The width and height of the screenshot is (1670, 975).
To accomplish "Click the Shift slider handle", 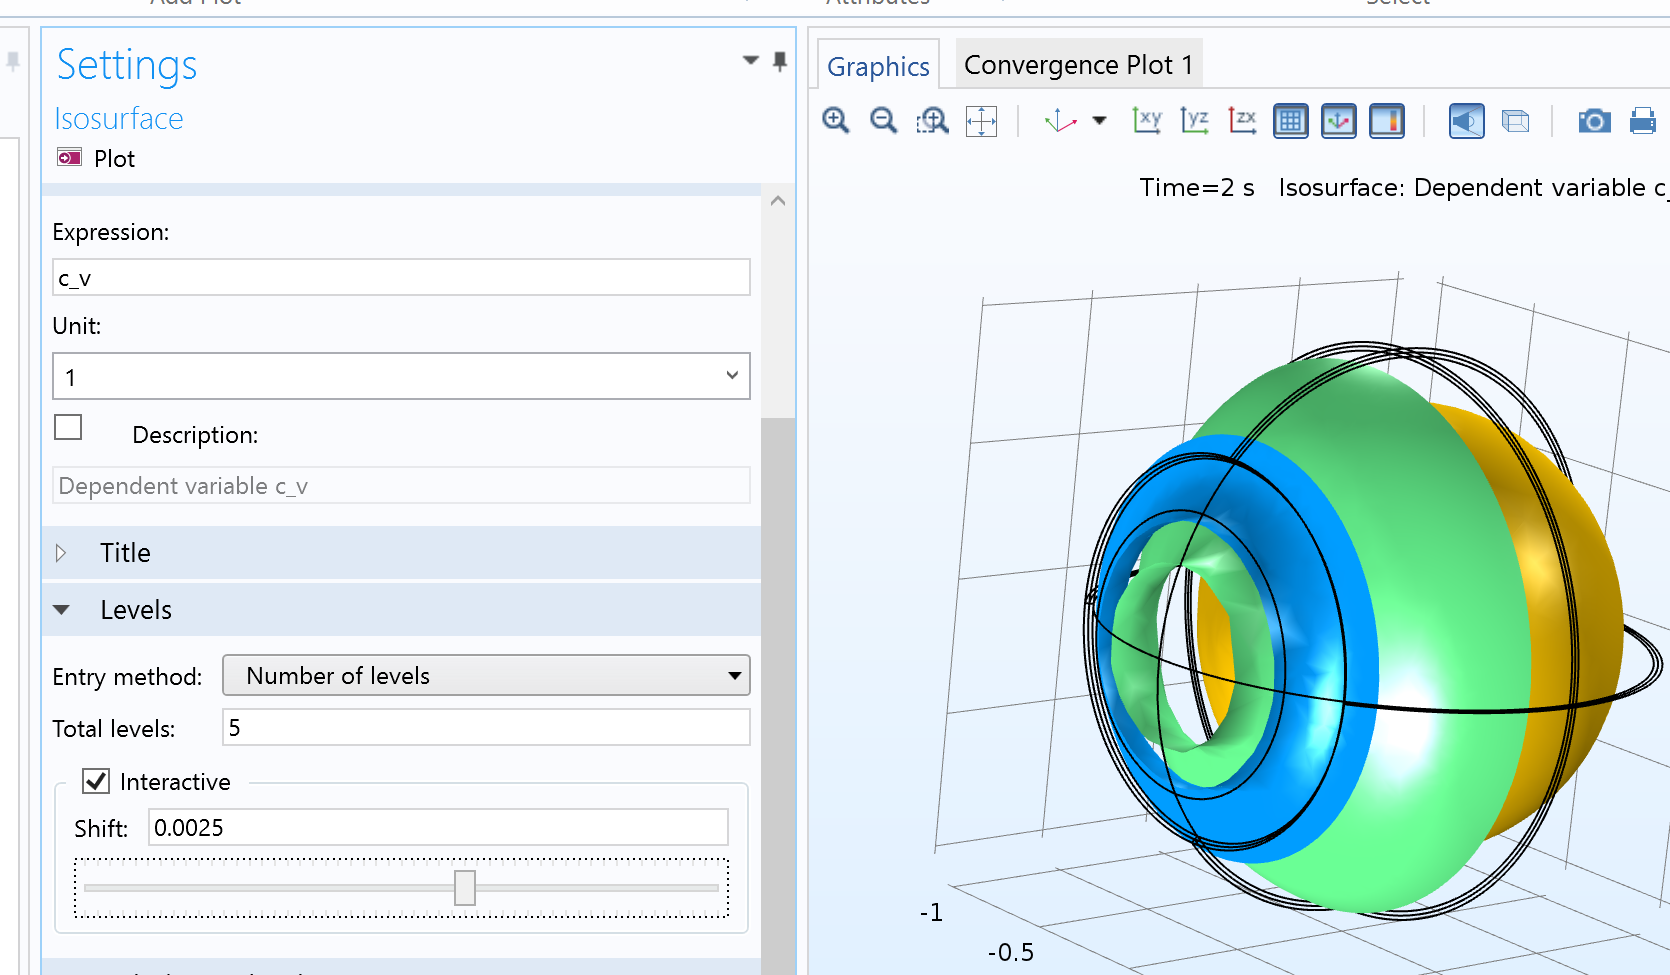I will [465, 887].
